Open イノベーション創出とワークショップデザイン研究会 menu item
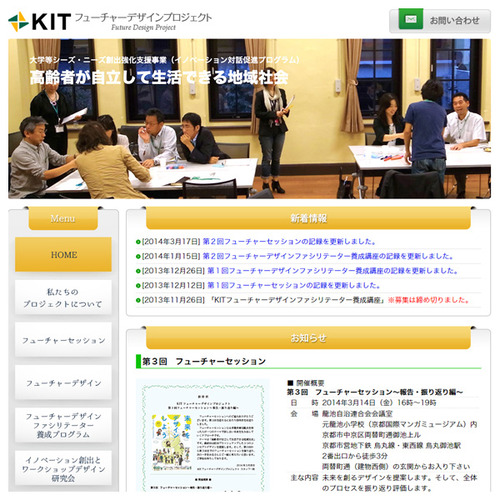The width and height of the screenshot is (500, 500). tap(63, 468)
